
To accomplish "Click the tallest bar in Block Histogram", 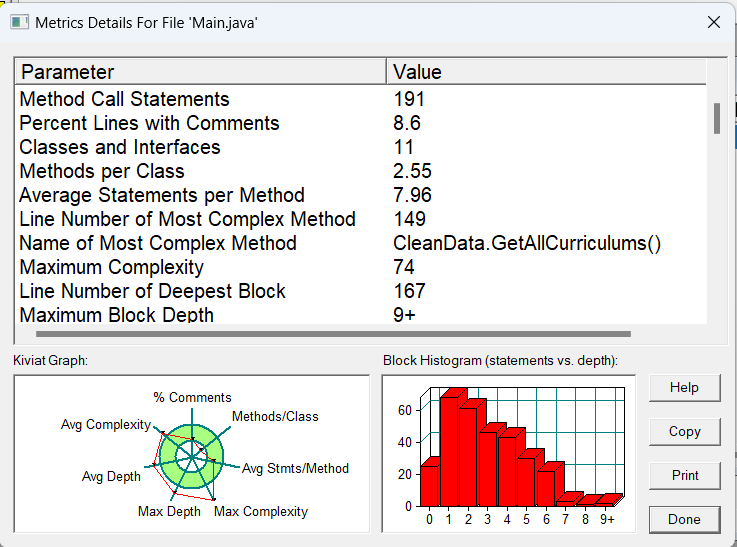I will click(451, 448).
